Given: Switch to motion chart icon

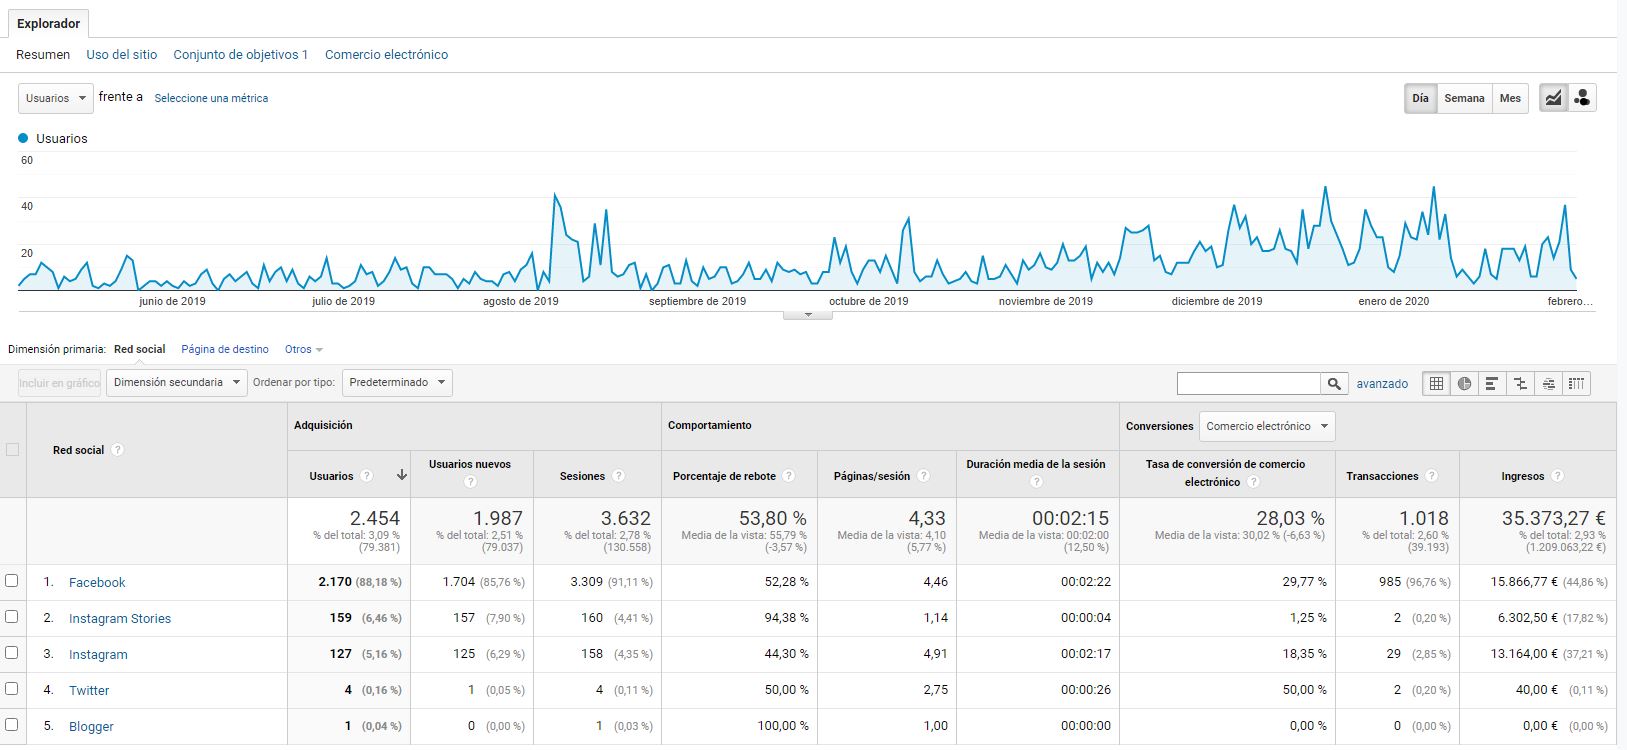Looking at the screenshot, I should 1582,98.
